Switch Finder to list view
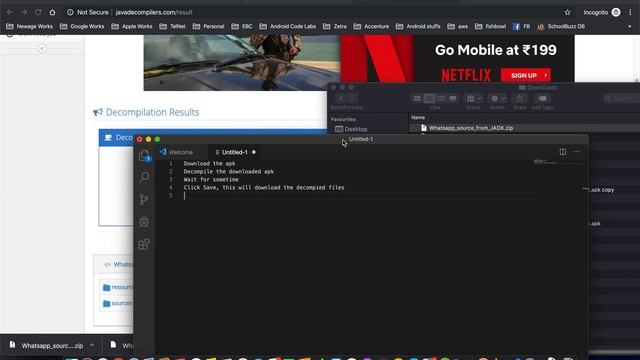Screen dimensions: 640x360 429,98
